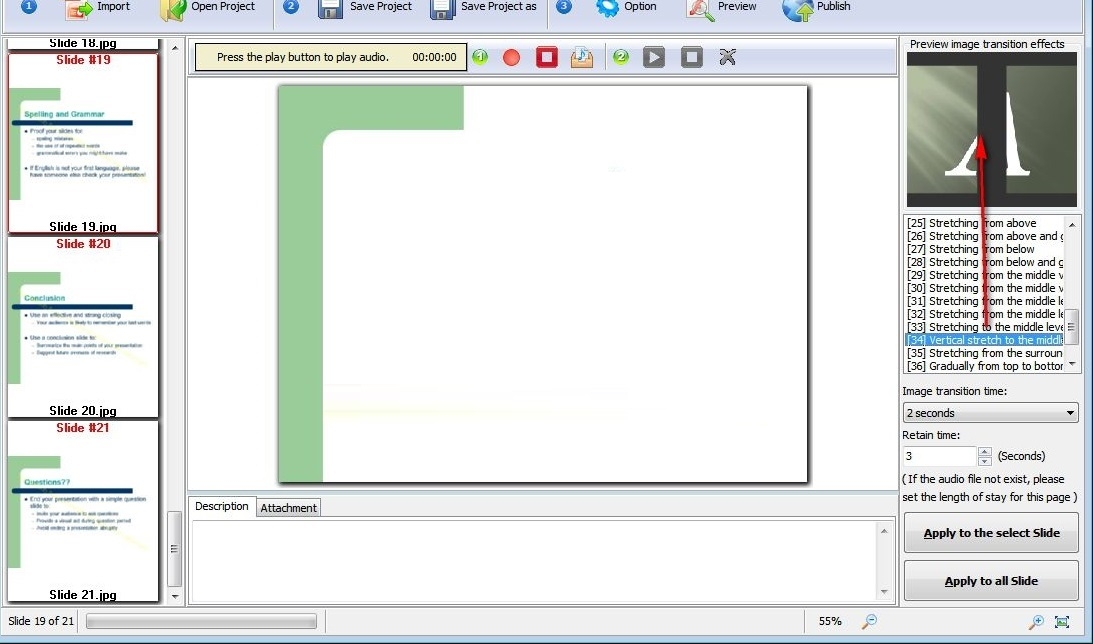Play audio with gray play button
Screen dimensions: 1093x644
(x=653, y=57)
